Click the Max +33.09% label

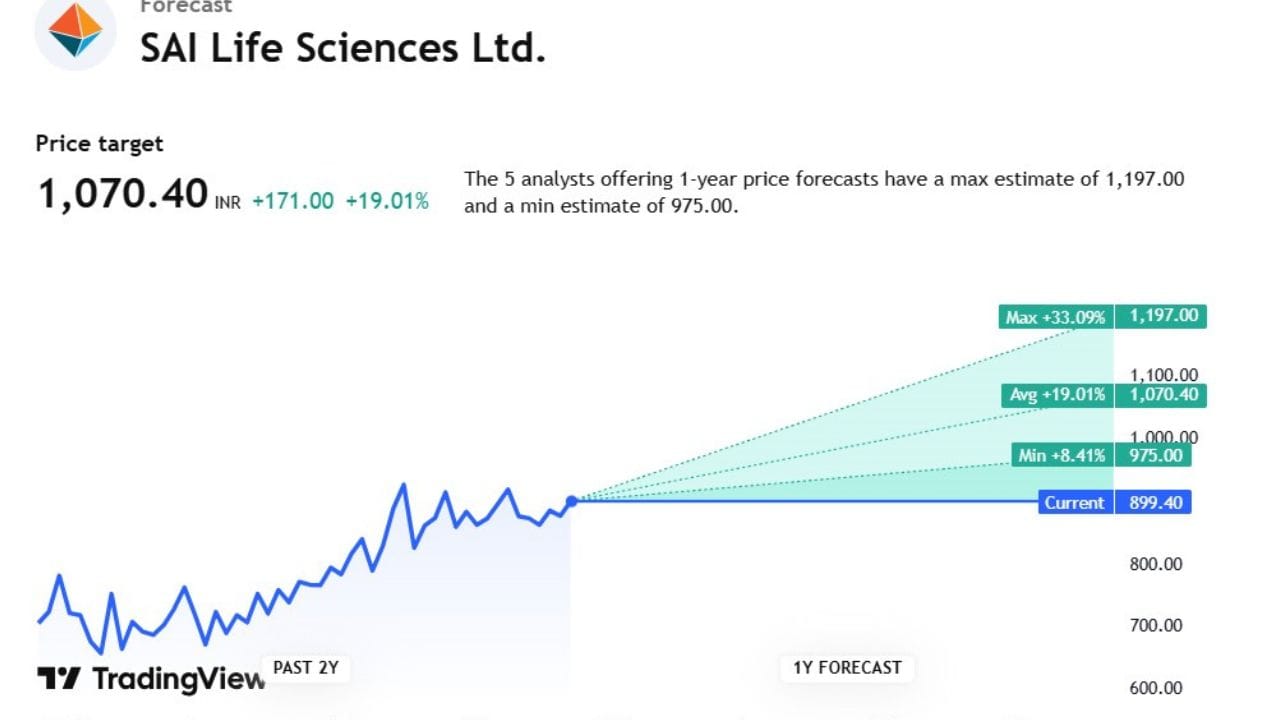click(x=1055, y=318)
